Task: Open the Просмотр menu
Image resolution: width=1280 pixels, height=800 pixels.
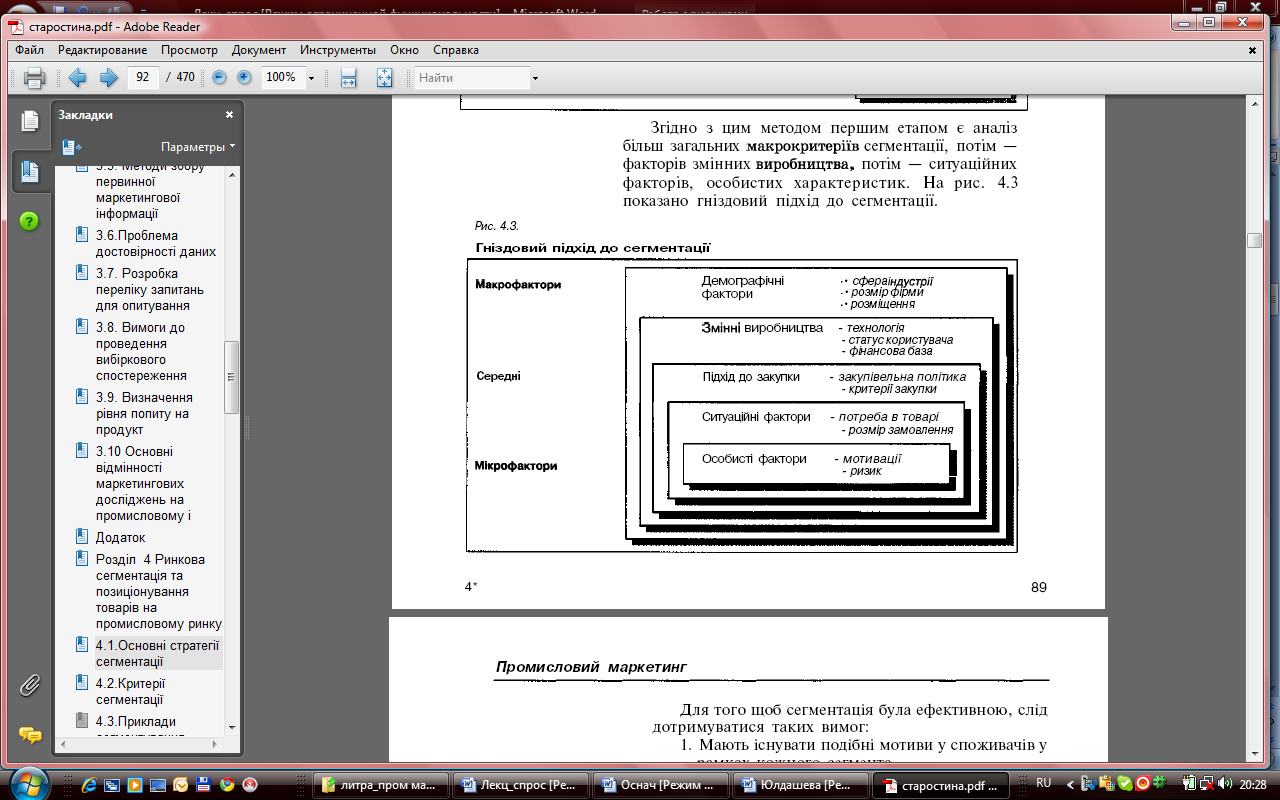Action: tap(189, 49)
